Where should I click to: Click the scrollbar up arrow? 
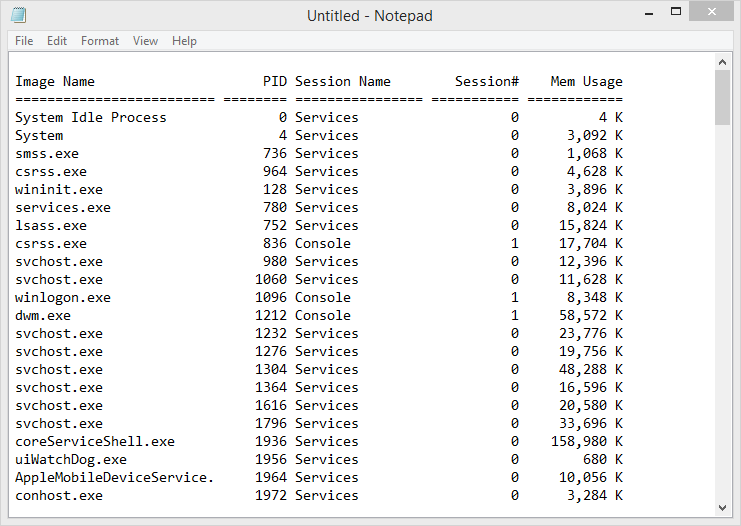pos(722,62)
